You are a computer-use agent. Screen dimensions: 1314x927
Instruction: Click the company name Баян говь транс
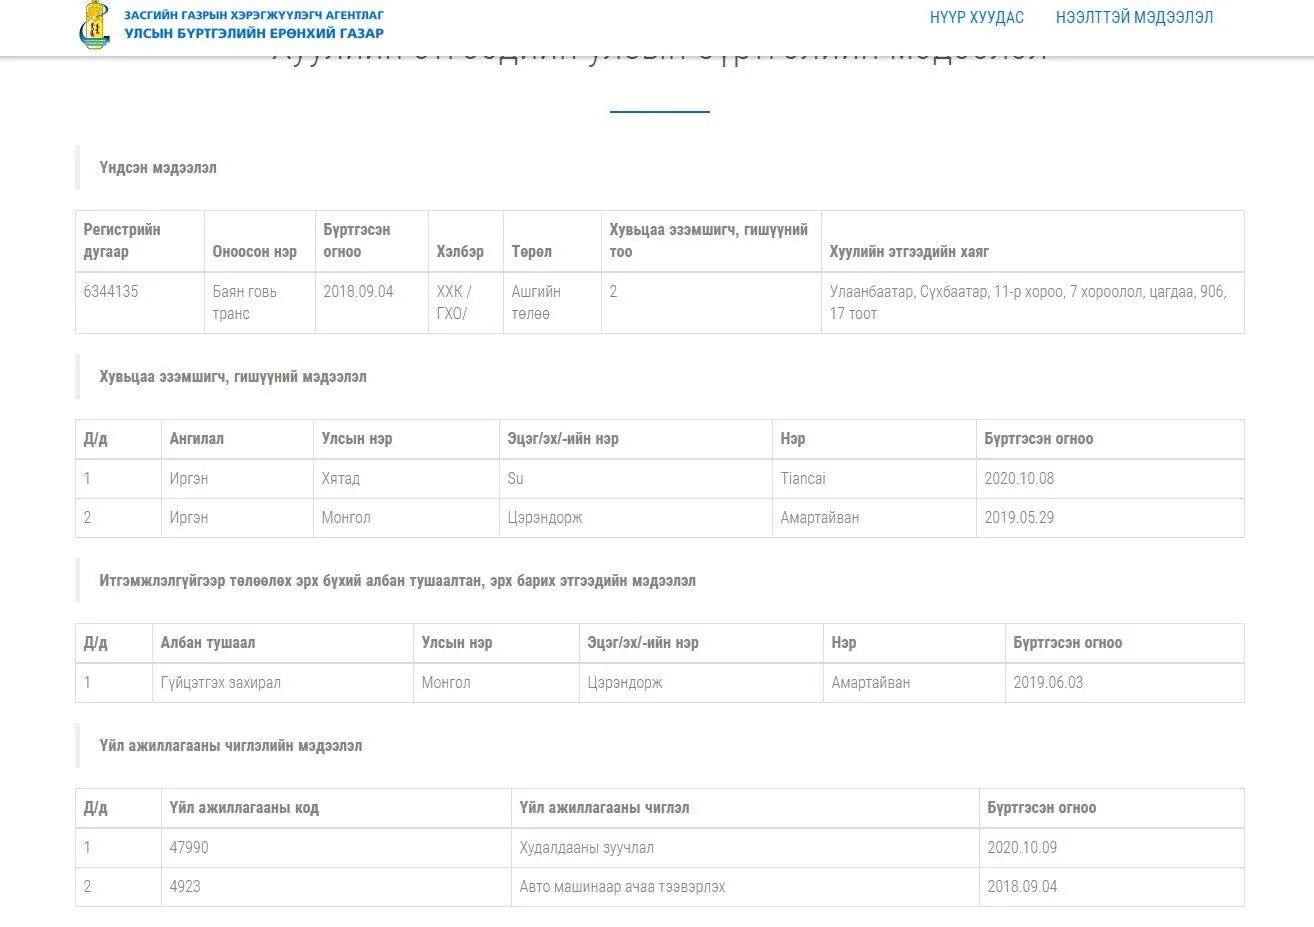(260, 302)
